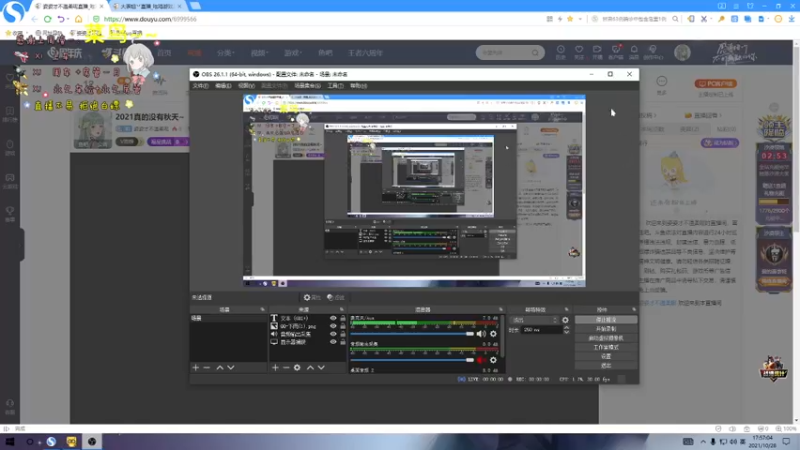Expand the Douyu 视频 navigation dropdown

[x=259, y=53]
